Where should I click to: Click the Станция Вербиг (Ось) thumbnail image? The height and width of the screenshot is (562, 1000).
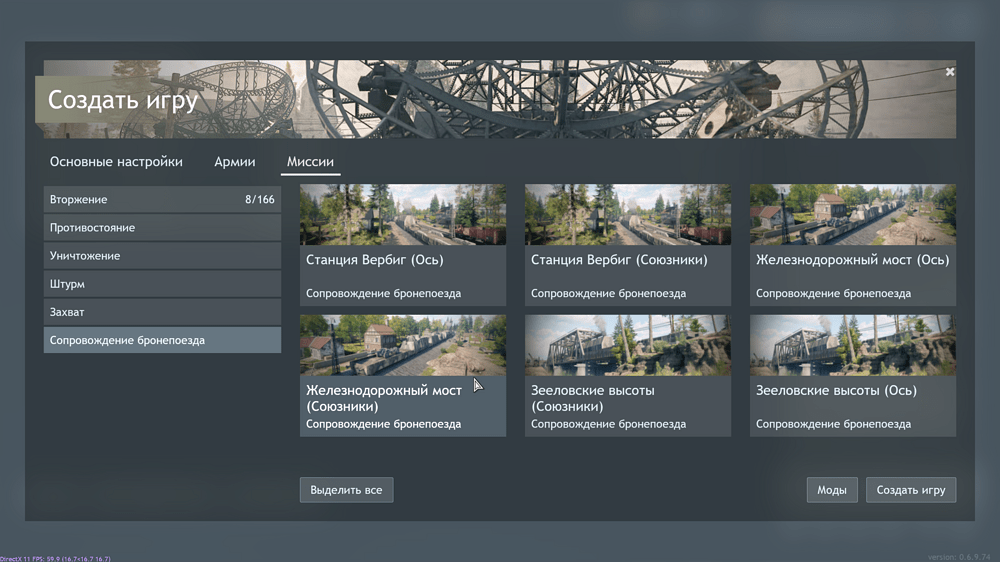click(x=403, y=214)
